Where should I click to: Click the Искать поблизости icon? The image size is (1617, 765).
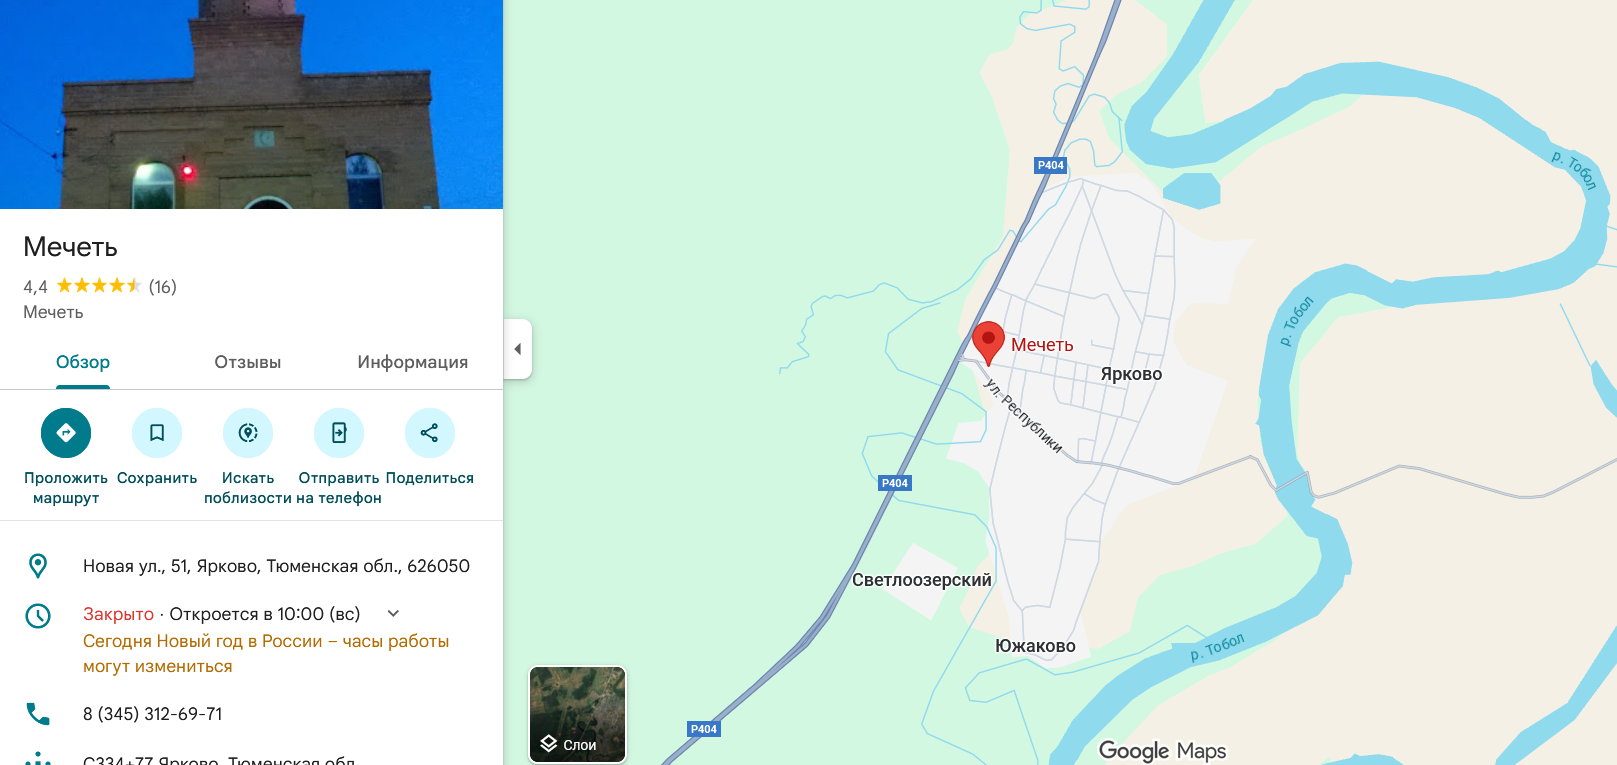[x=248, y=433]
